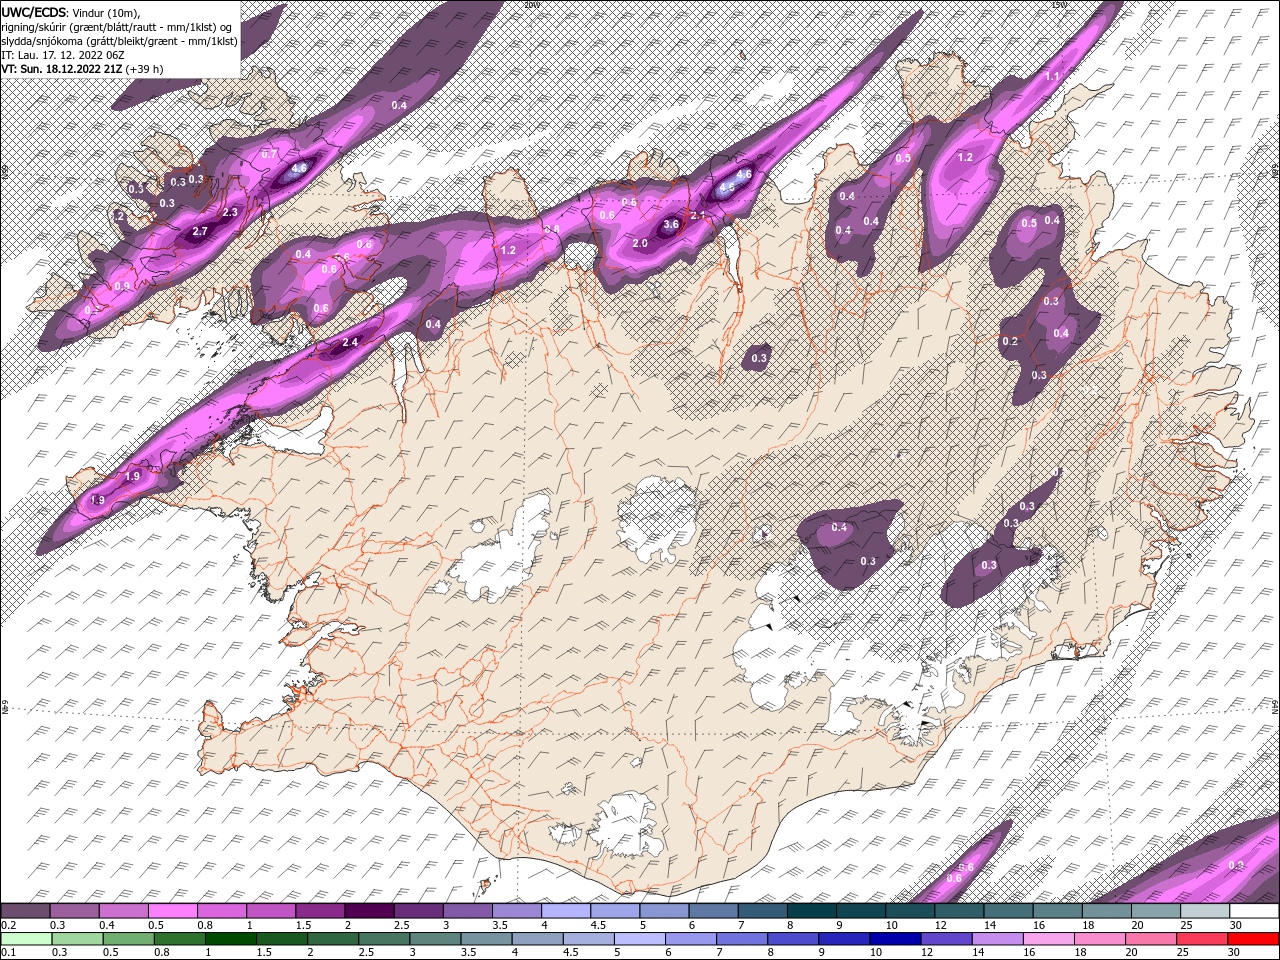Click the 2.7 precipitation value on the map
The height and width of the screenshot is (960, 1280).
200,231
